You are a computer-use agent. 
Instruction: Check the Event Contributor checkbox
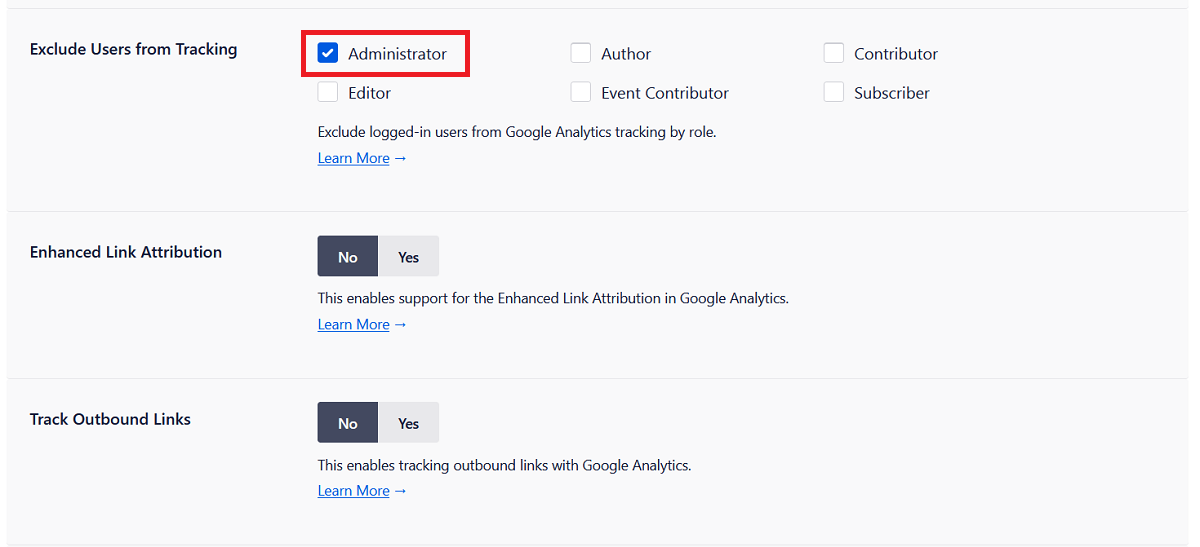[x=581, y=93]
